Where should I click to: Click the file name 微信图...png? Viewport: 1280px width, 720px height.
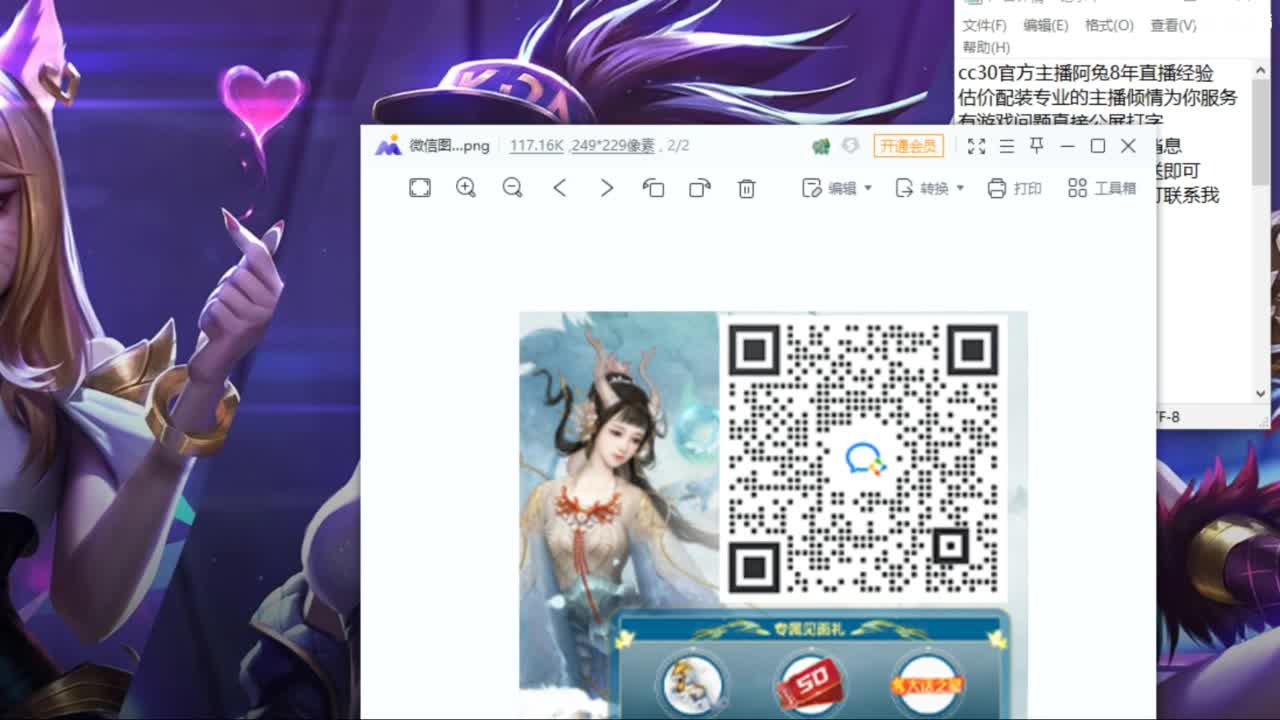tap(449, 146)
